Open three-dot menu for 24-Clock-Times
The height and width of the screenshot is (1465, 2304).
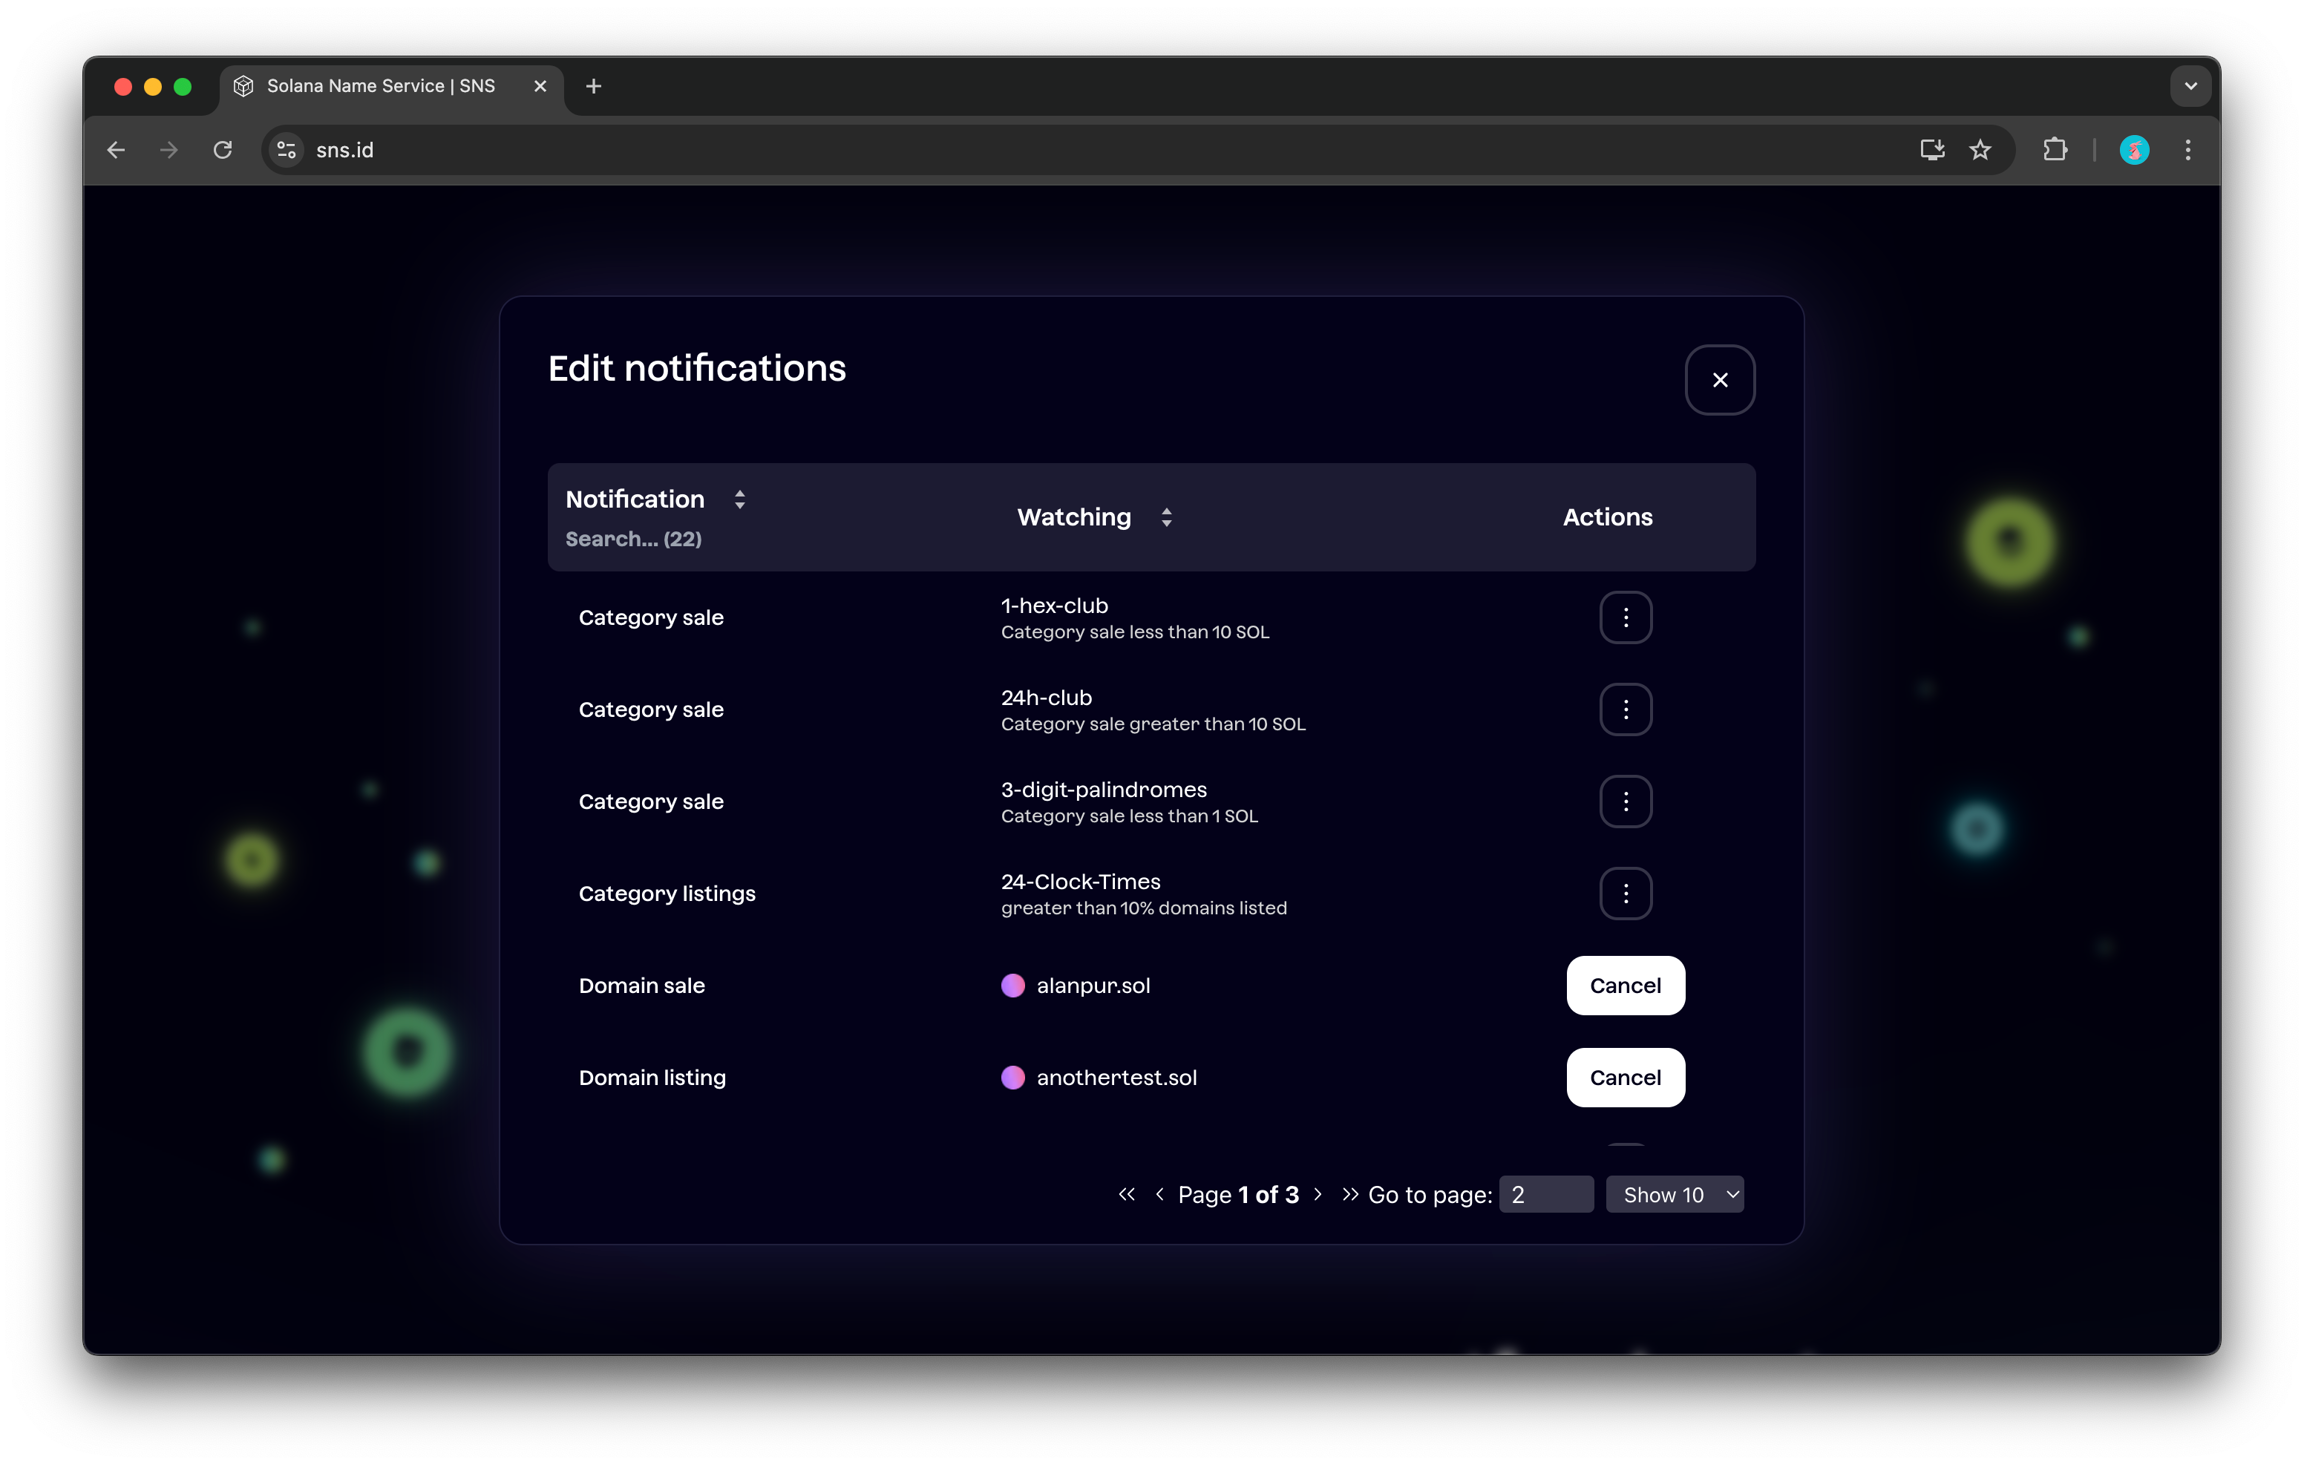tap(1625, 893)
